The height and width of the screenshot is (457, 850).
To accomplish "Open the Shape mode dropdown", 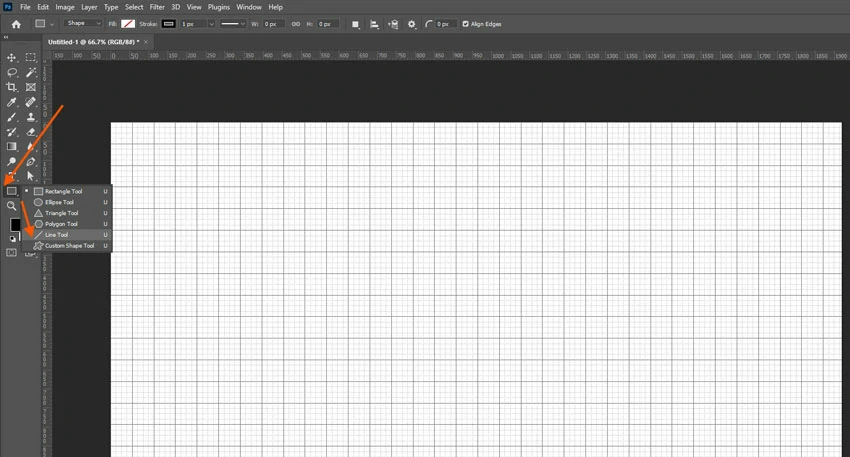I will [x=83, y=23].
